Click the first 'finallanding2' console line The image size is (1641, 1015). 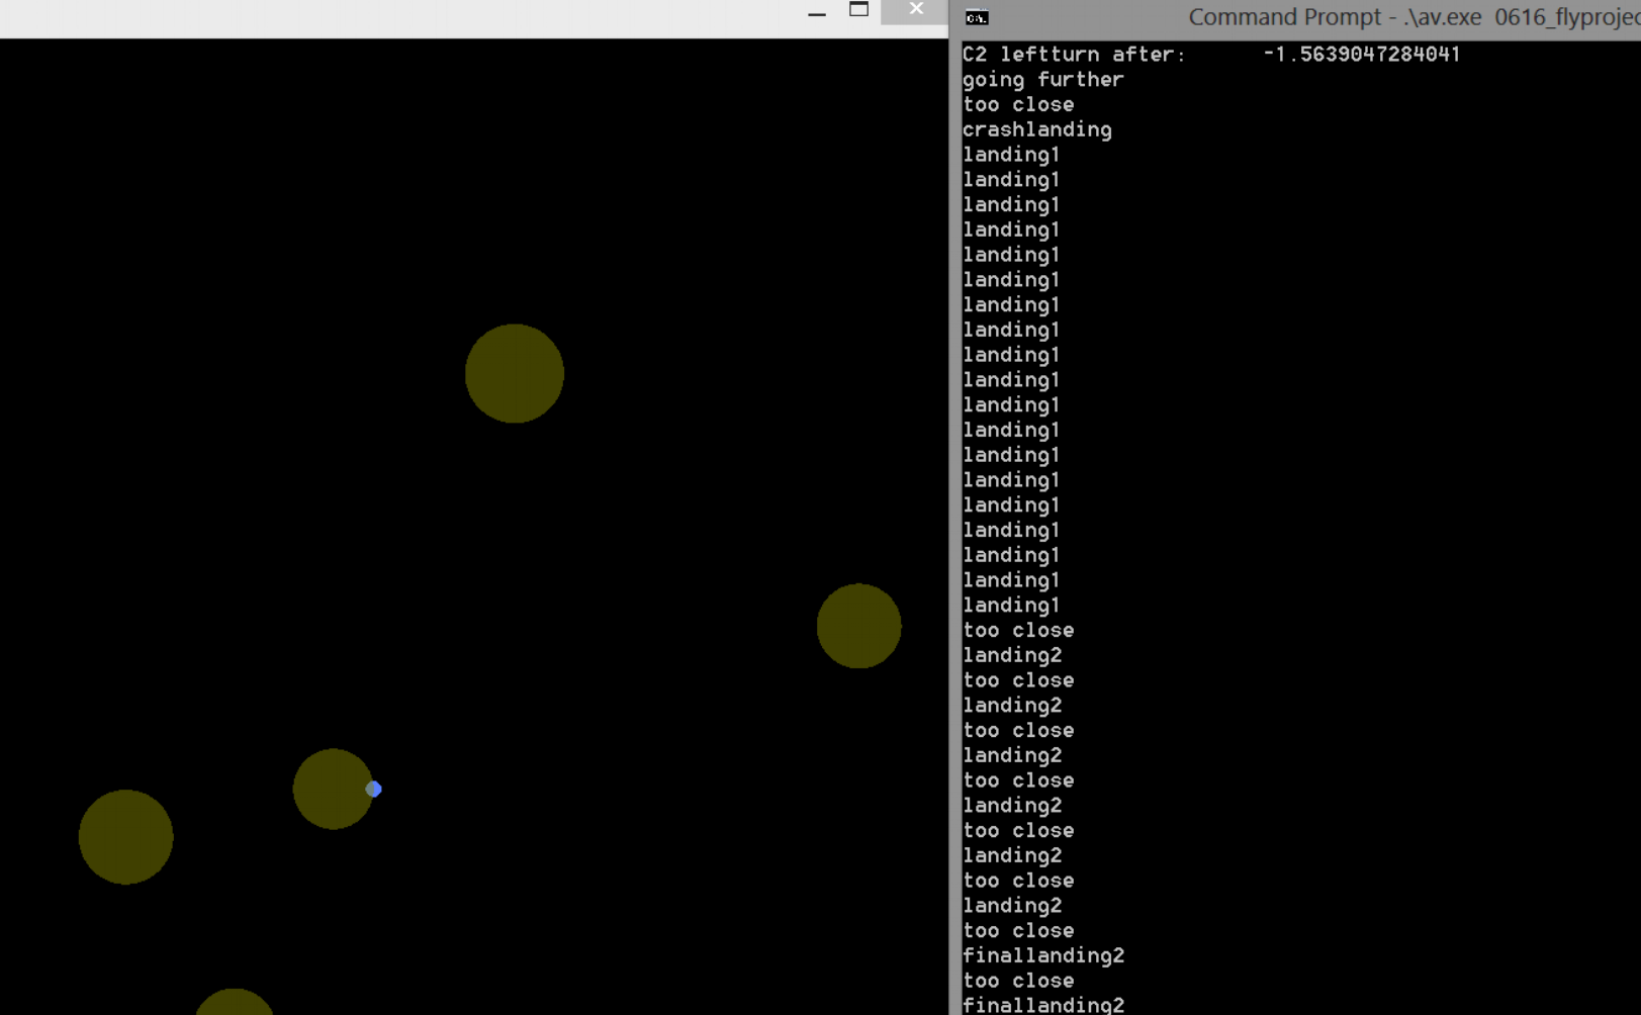coord(1043,955)
